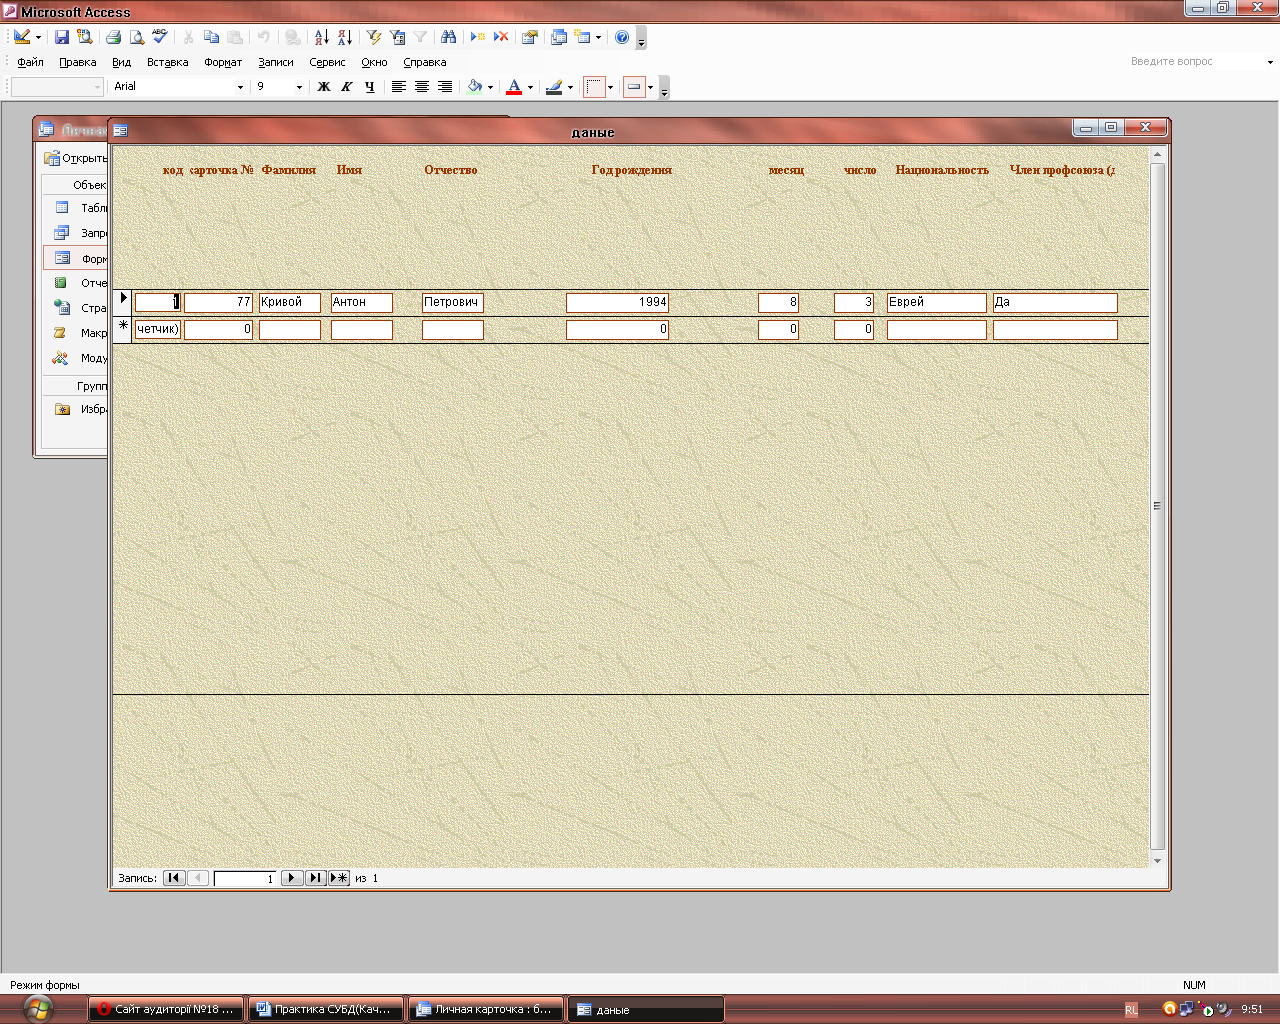
Task: Open the Properties icon
Action: (x=530, y=37)
